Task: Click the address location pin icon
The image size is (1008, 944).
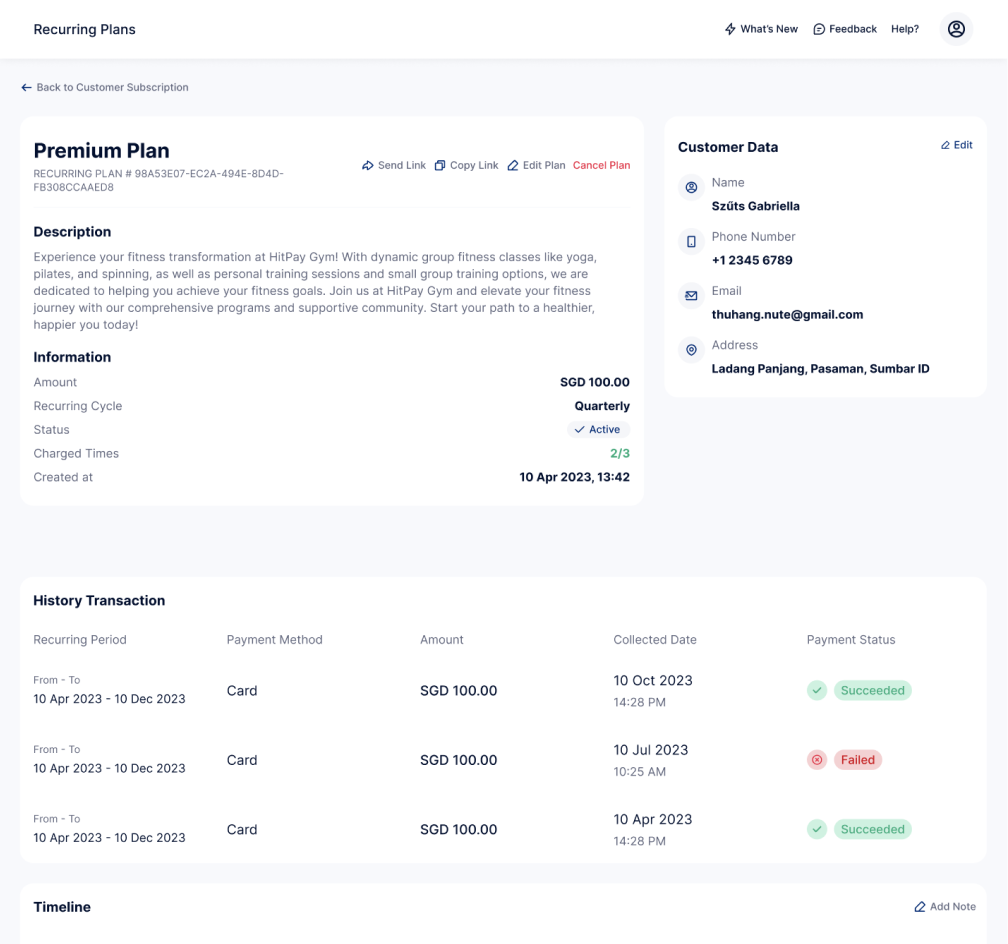Action: [691, 349]
